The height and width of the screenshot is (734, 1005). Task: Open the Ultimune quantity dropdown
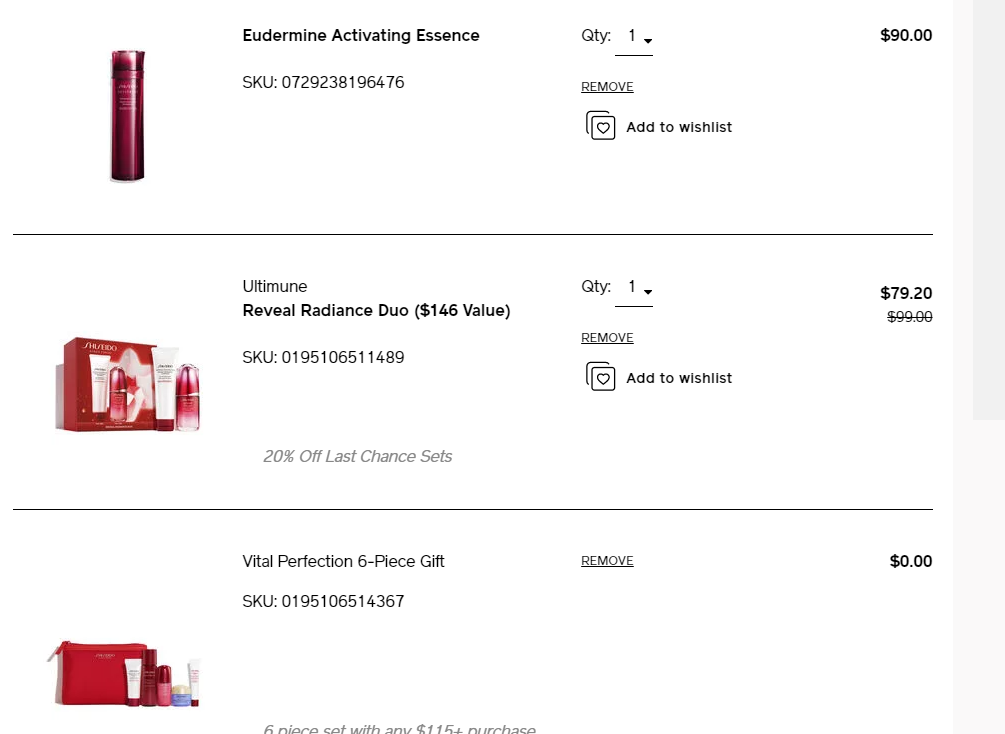(648, 291)
